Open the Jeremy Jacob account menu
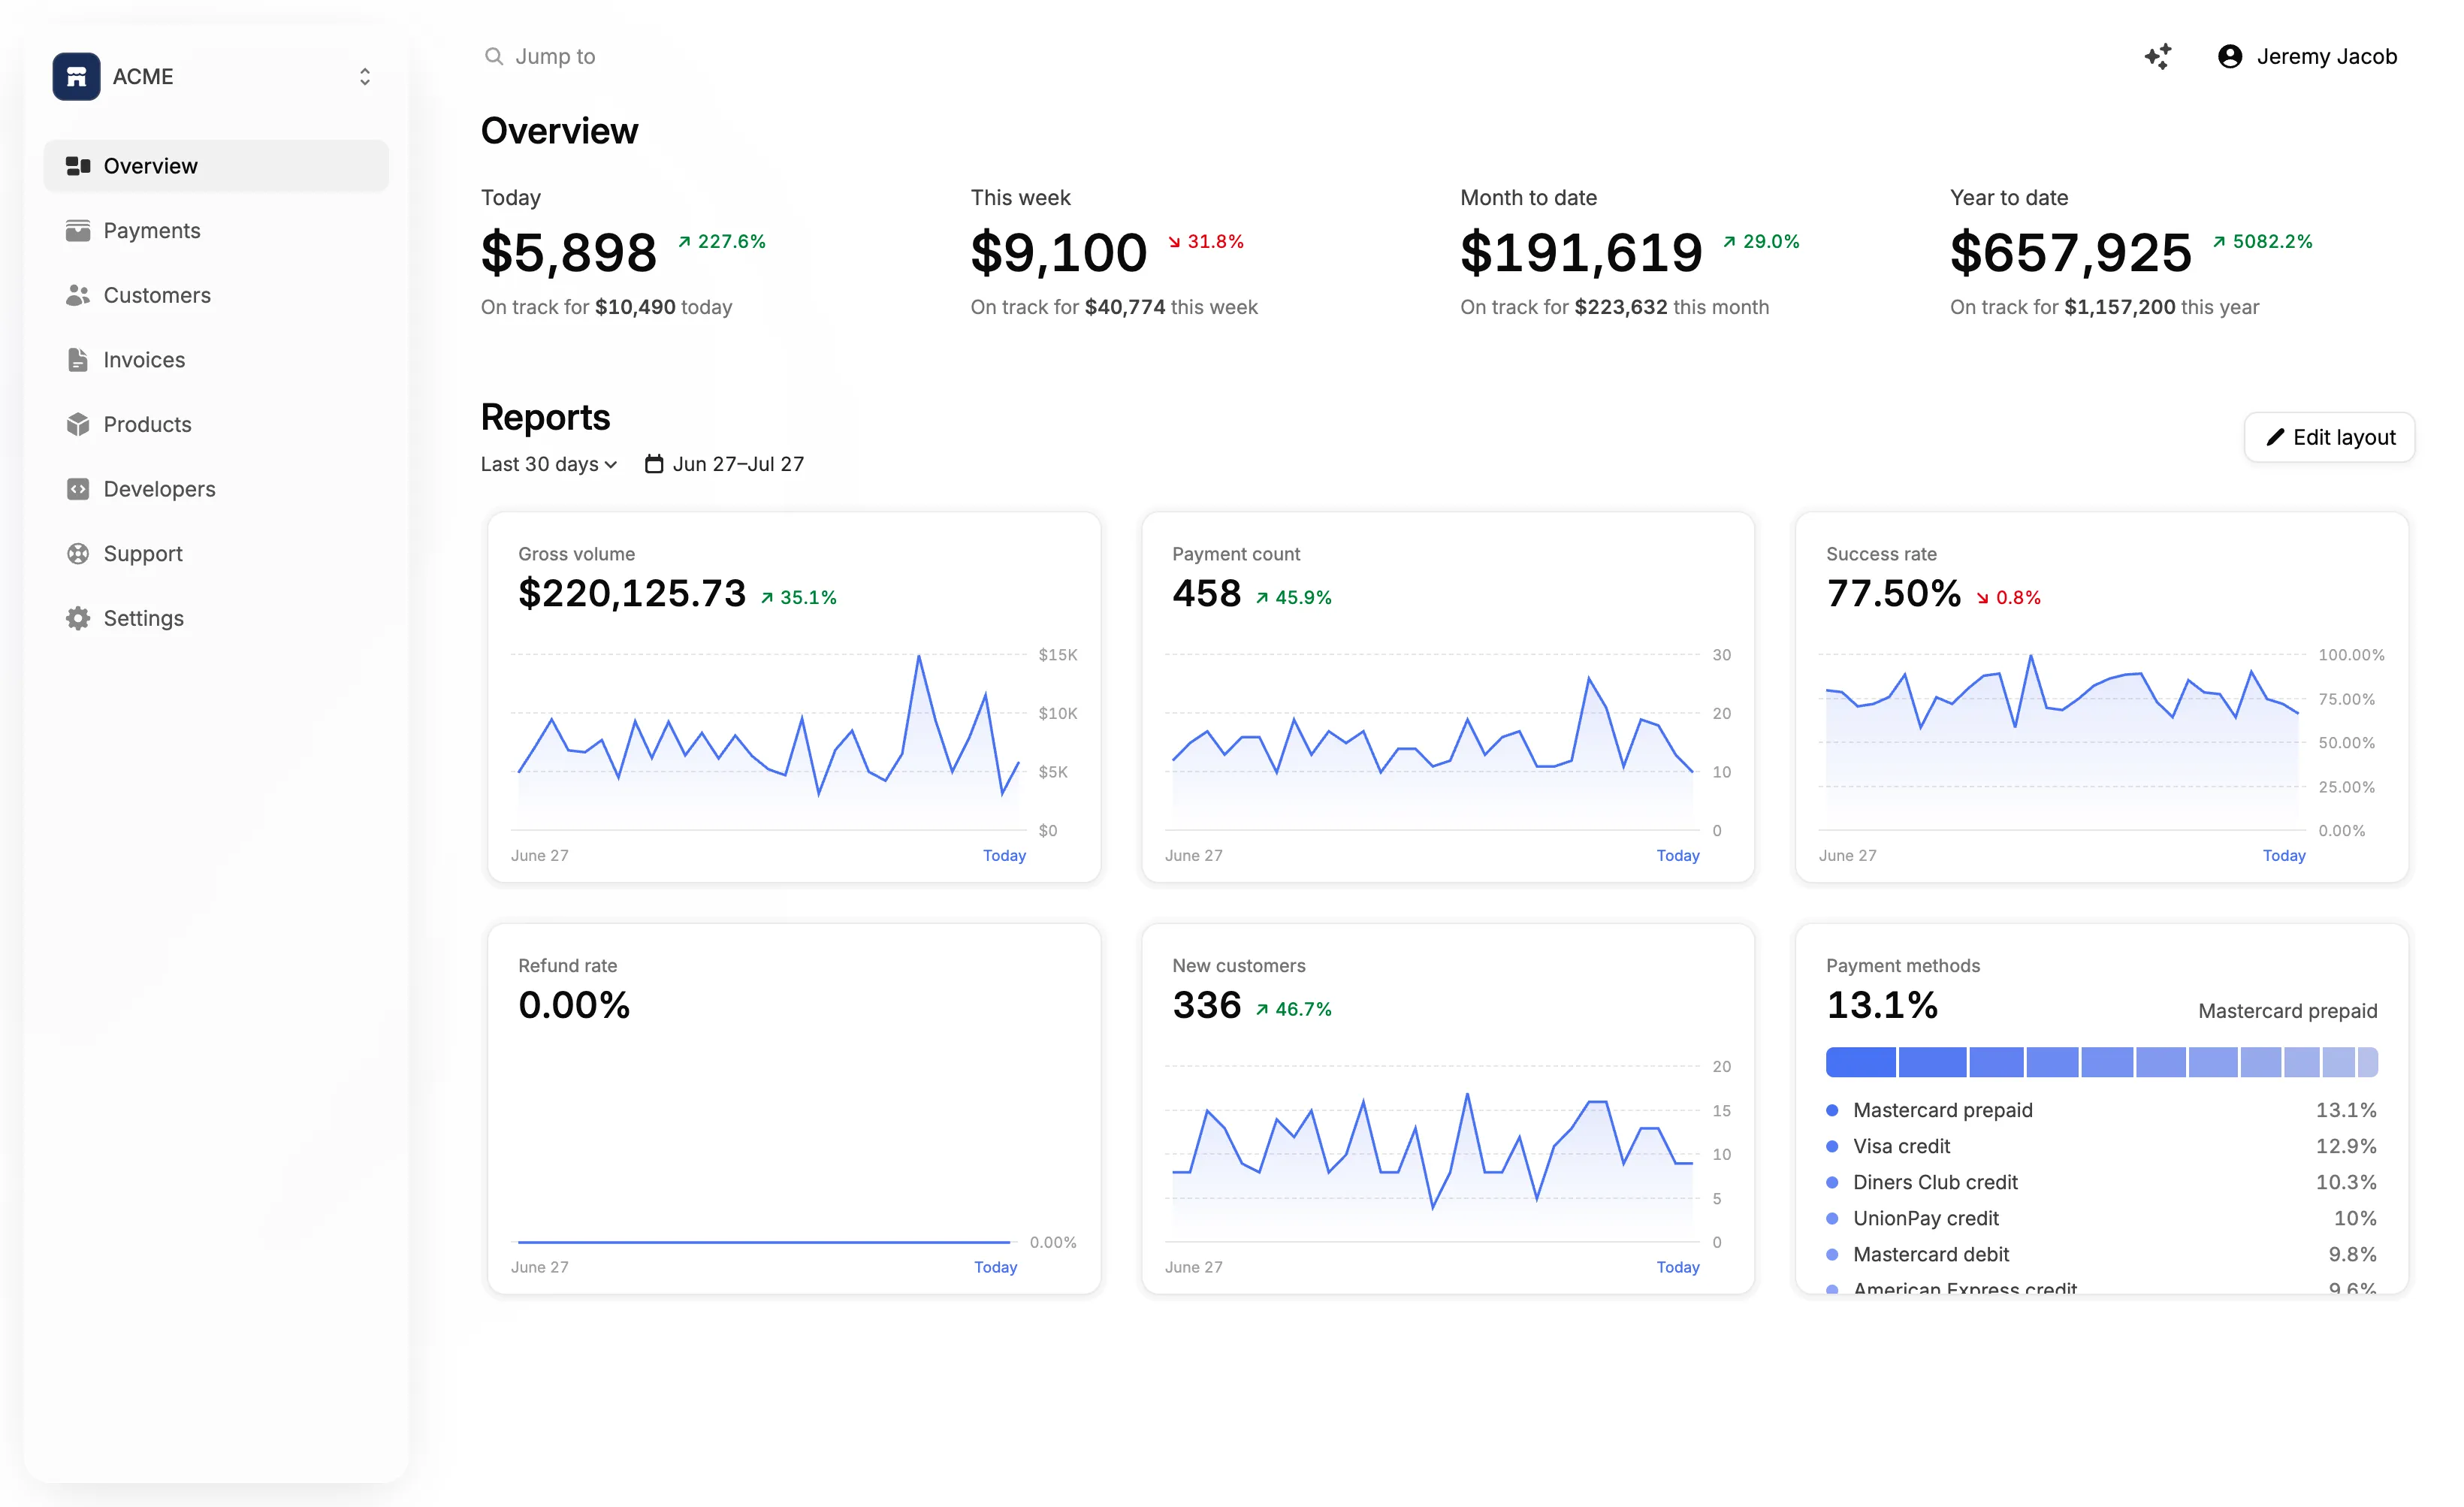Viewport: 2464px width, 1507px height. click(2307, 56)
